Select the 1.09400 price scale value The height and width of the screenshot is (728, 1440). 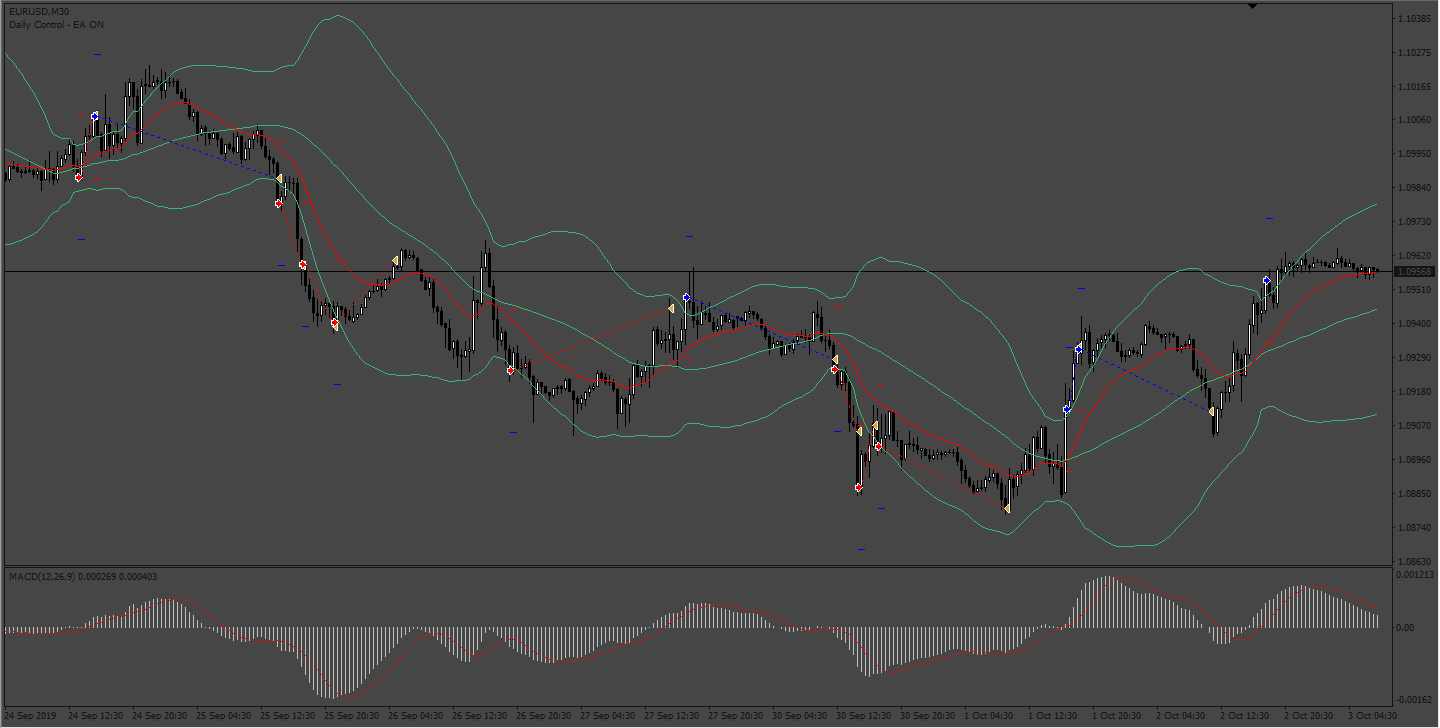(1415, 324)
